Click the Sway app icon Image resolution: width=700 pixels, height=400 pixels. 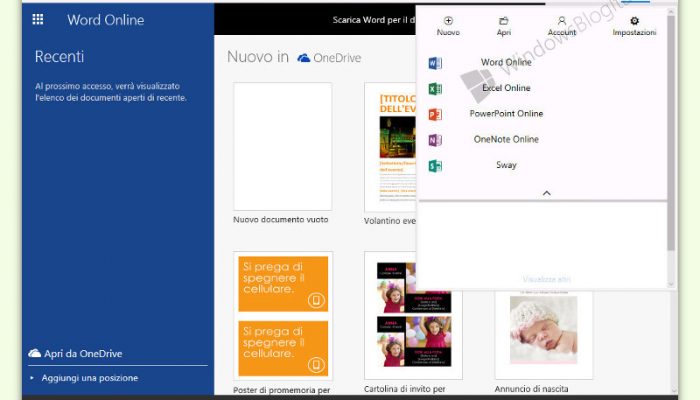pyautogui.click(x=435, y=166)
